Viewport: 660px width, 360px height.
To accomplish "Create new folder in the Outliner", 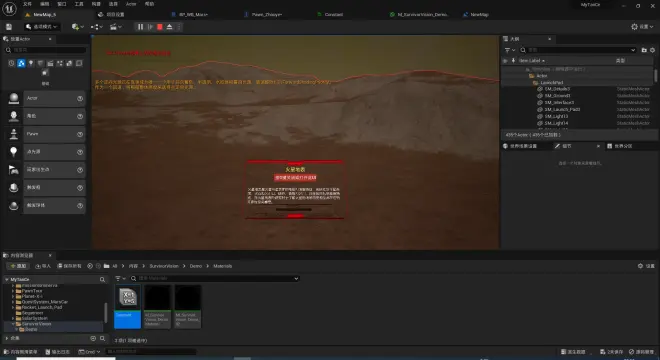I will [644, 50].
